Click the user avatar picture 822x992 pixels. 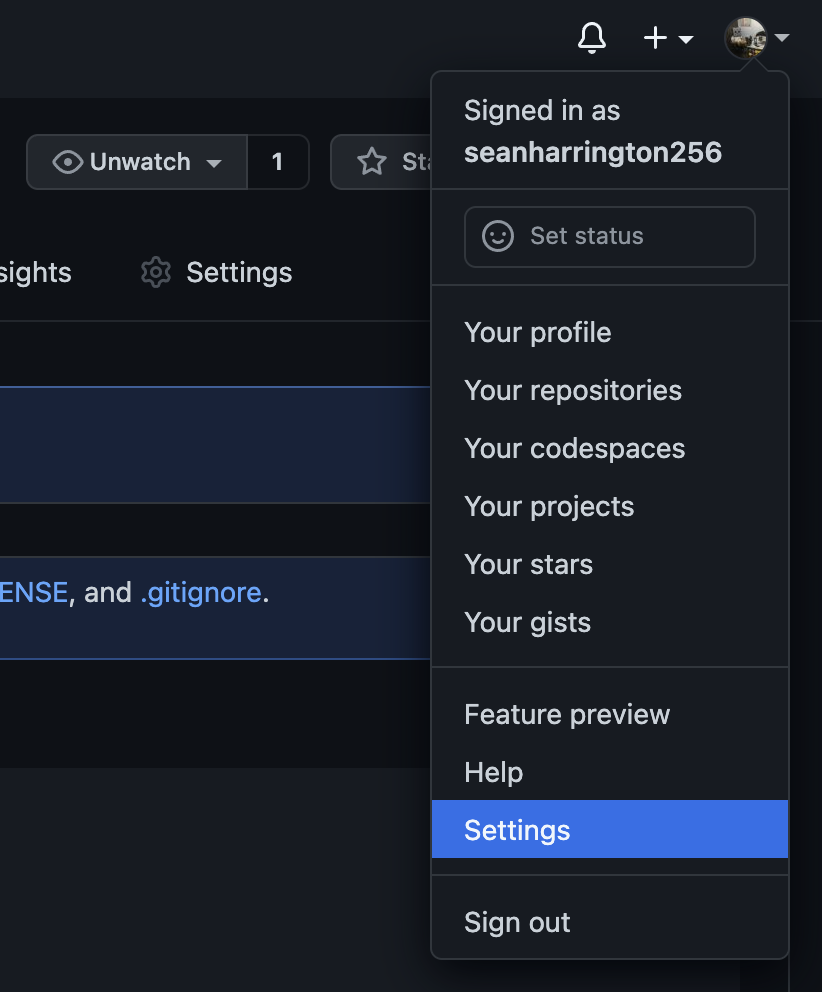[745, 38]
